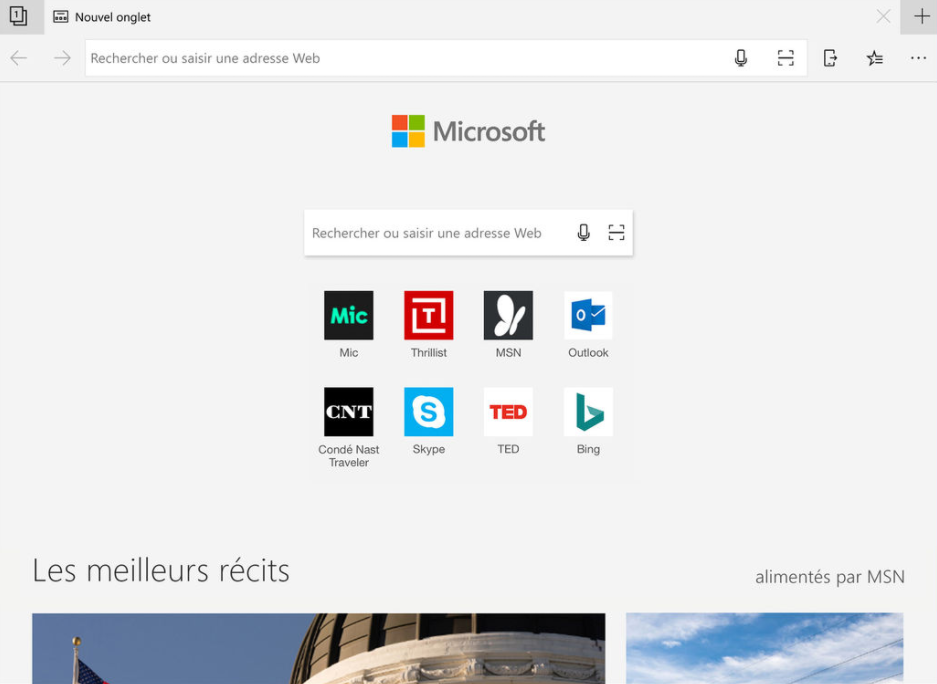This screenshot has width=937, height=684.
Task: Go forward with the right arrow
Action: [x=62, y=58]
